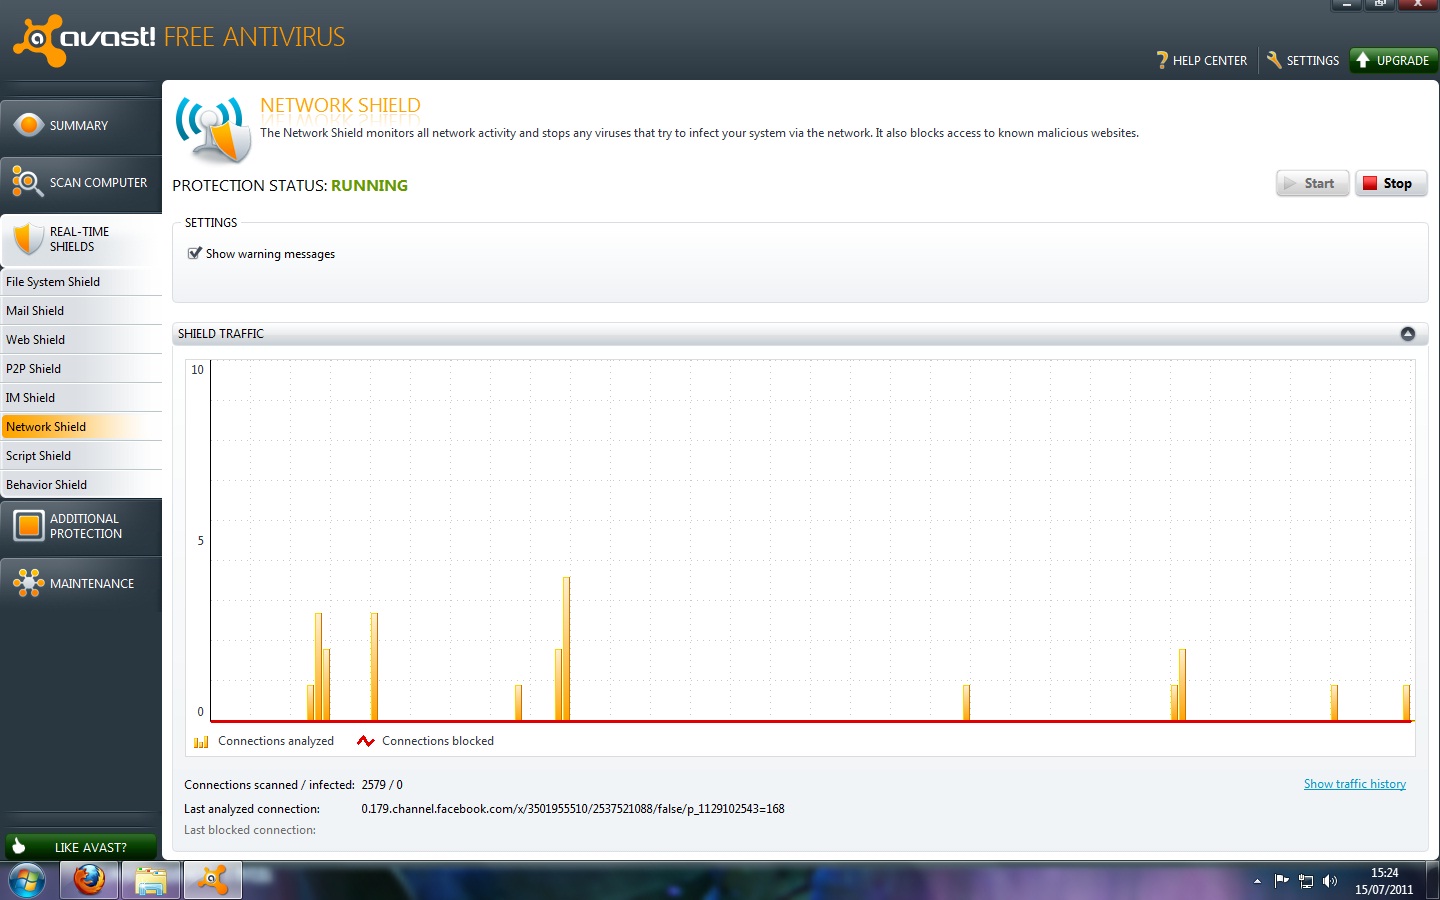Image resolution: width=1440 pixels, height=900 pixels.
Task: Click the Shield Traffic header bar
Action: click(x=800, y=334)
